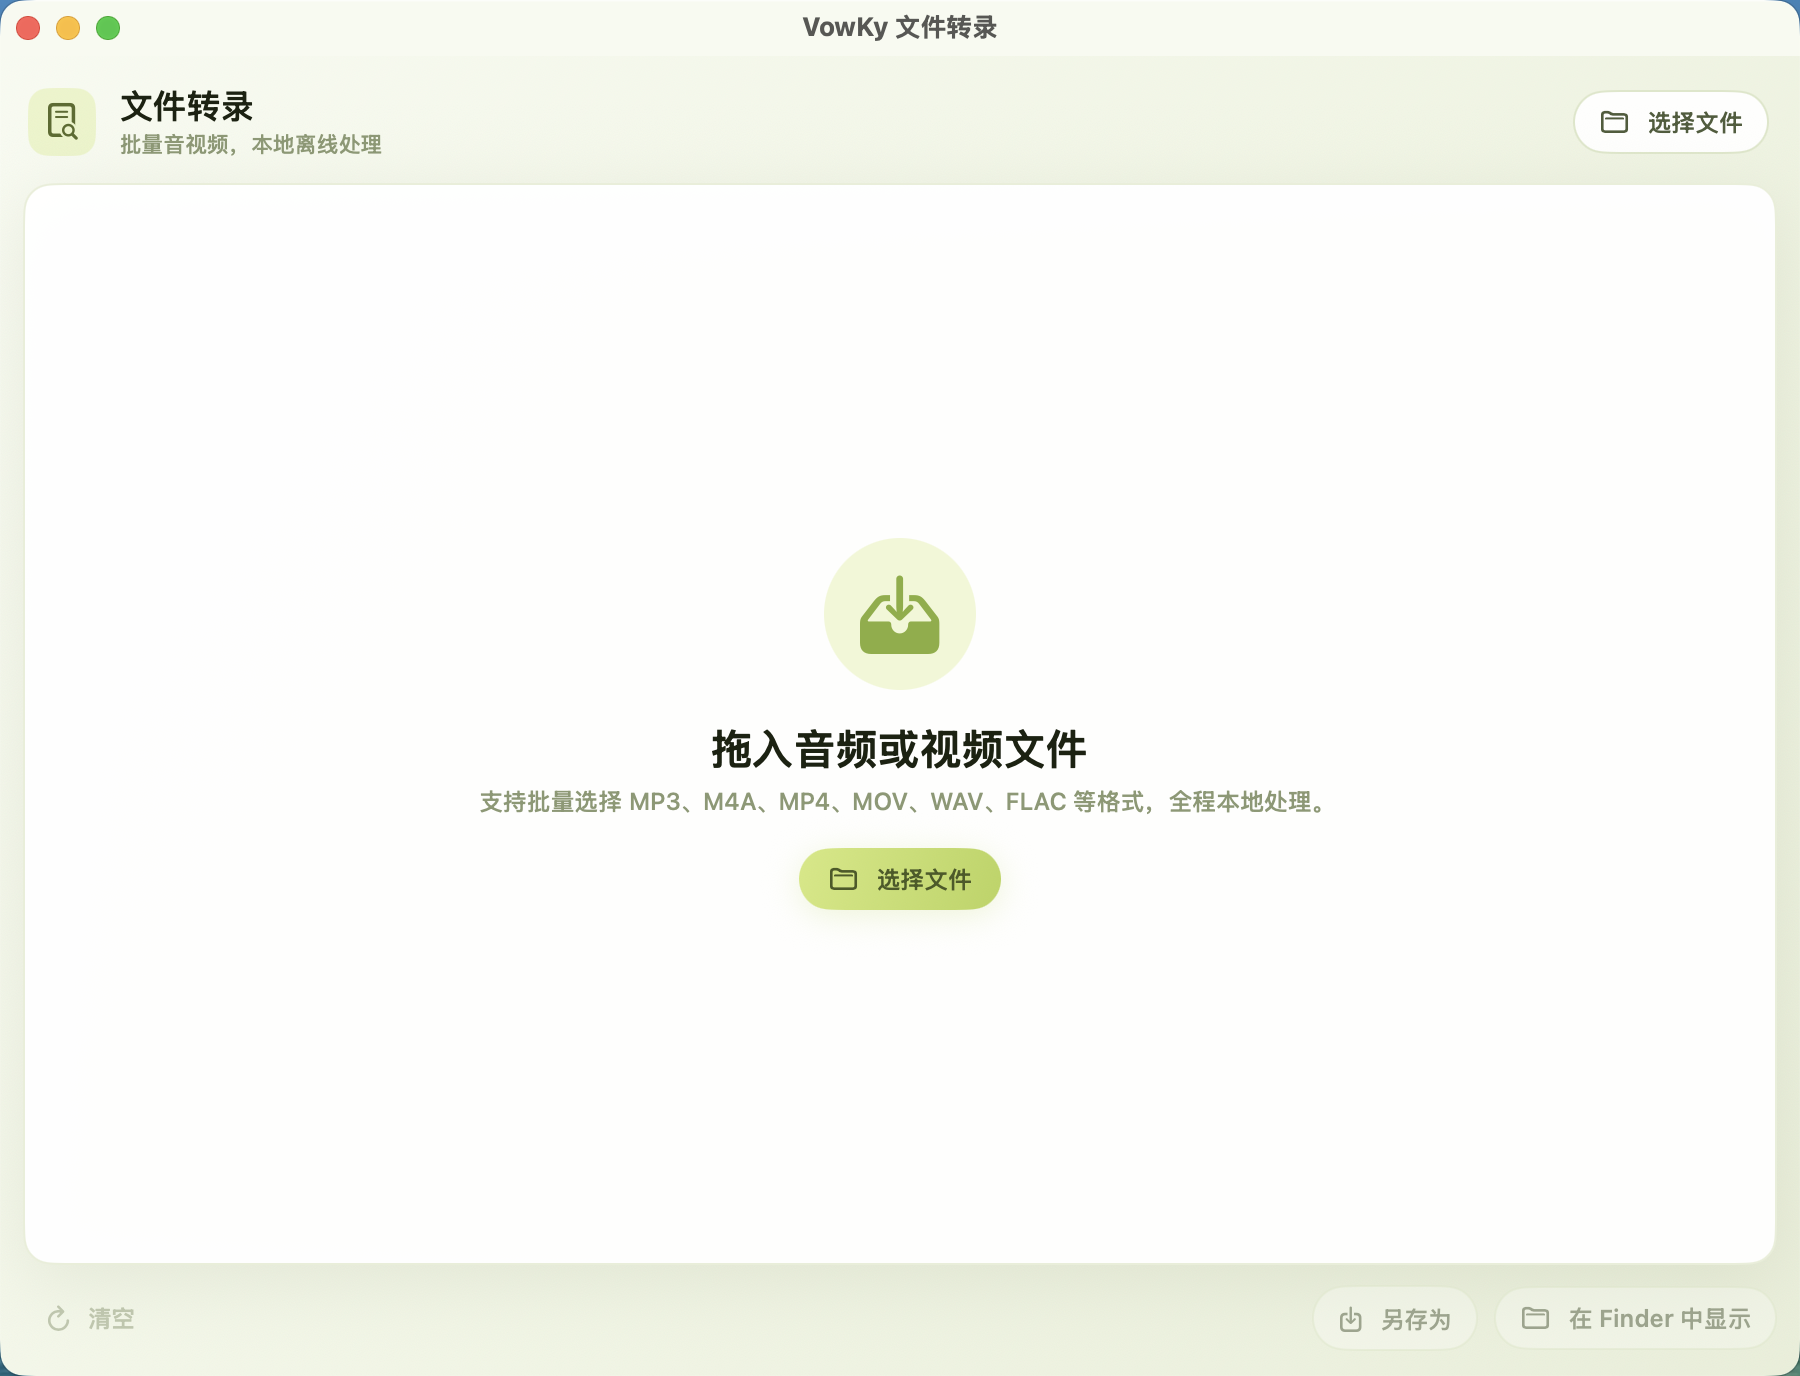Click the subtitle 批量音视频，本地离线处理
Image resolution: width=1800 pixels, height=1376 pixels.
251,145
